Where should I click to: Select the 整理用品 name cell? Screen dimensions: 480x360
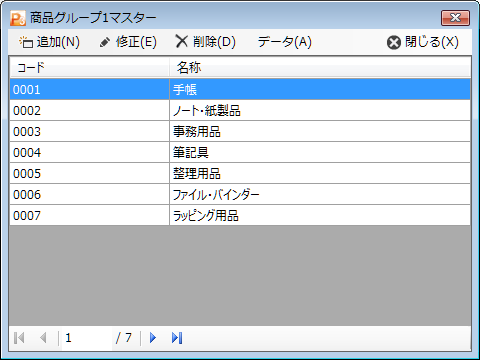(x=320, y=173)
